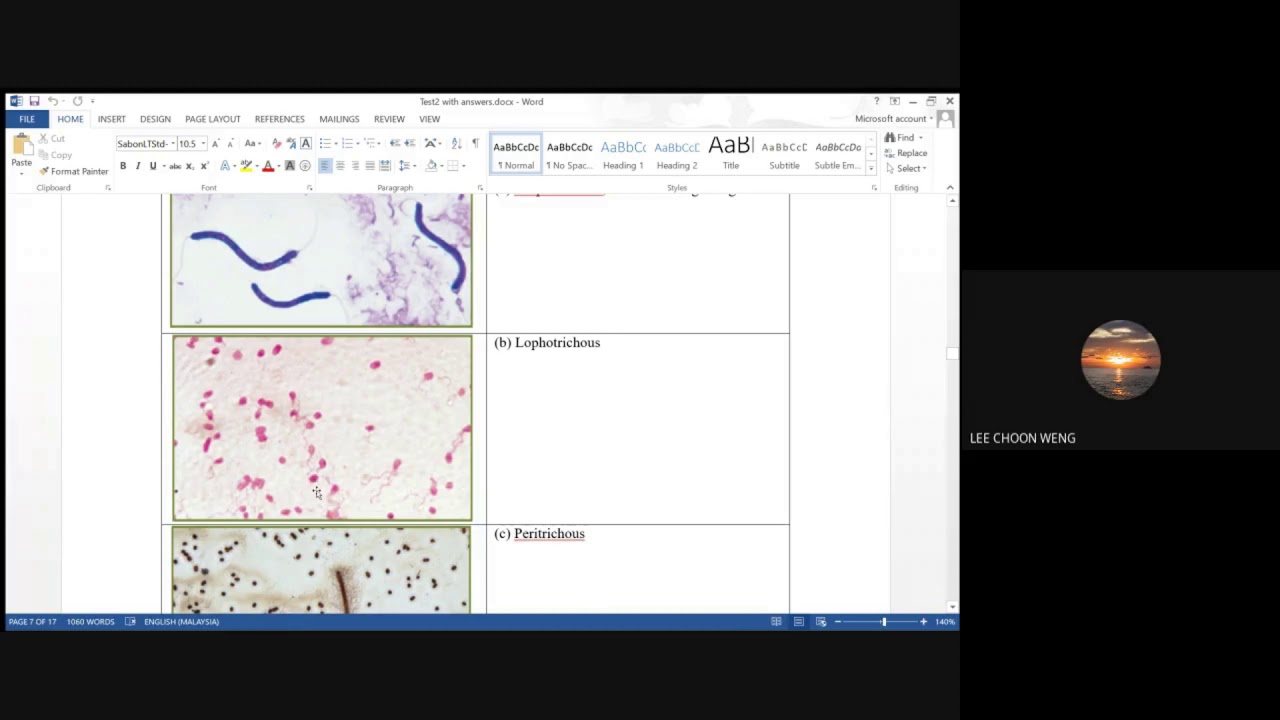
Task: Clear all formatting from selection
Action: click(277, 144)
